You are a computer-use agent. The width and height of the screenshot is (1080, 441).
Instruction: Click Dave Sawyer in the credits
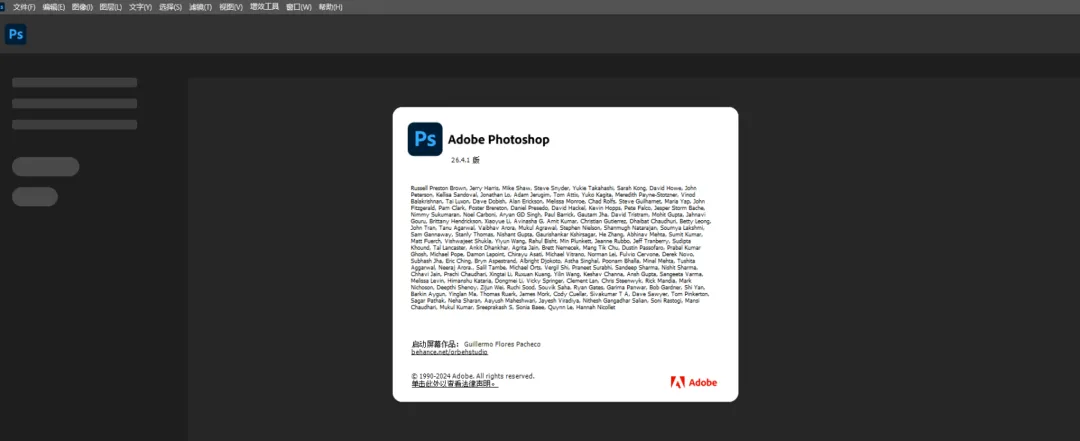coord(650,294)
